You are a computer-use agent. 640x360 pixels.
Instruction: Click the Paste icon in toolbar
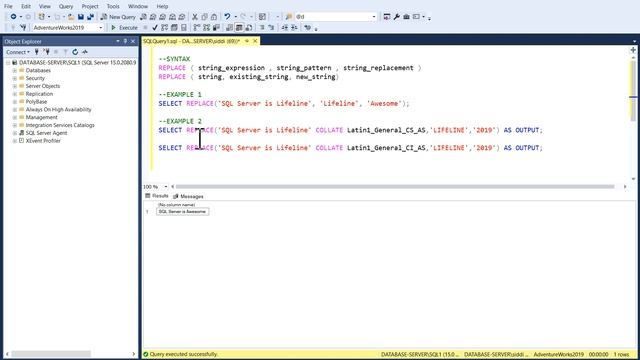pyautogui.click(x=214, y=17)
